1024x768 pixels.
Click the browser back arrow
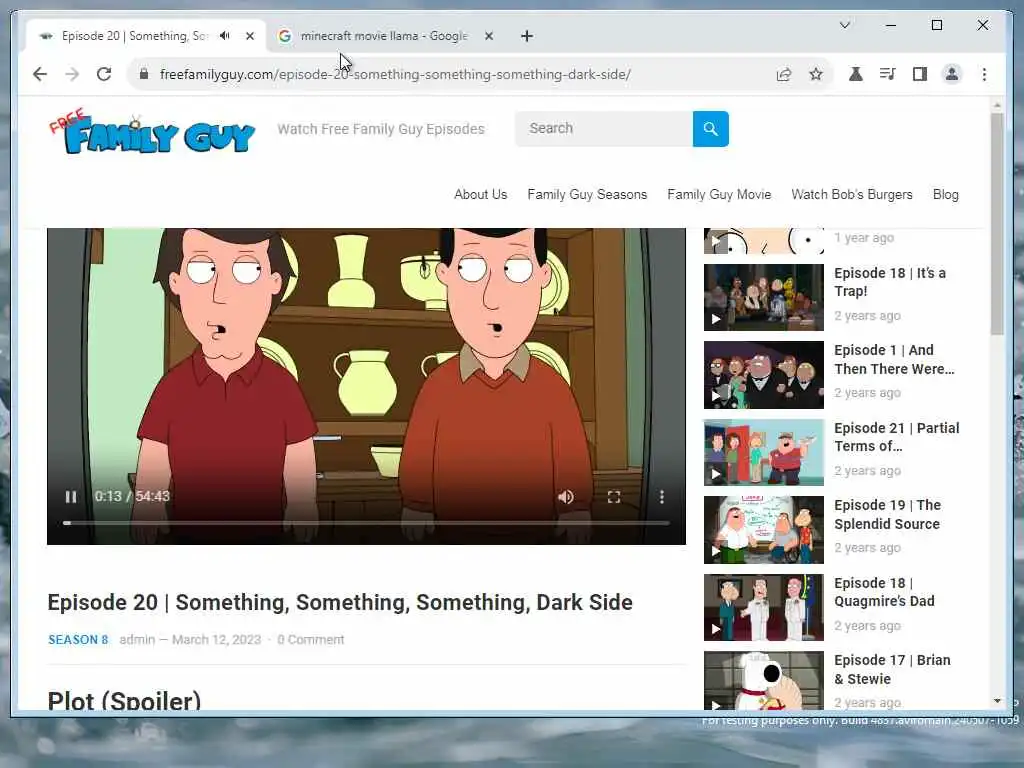pyautogui.click(x=40, y=74)
